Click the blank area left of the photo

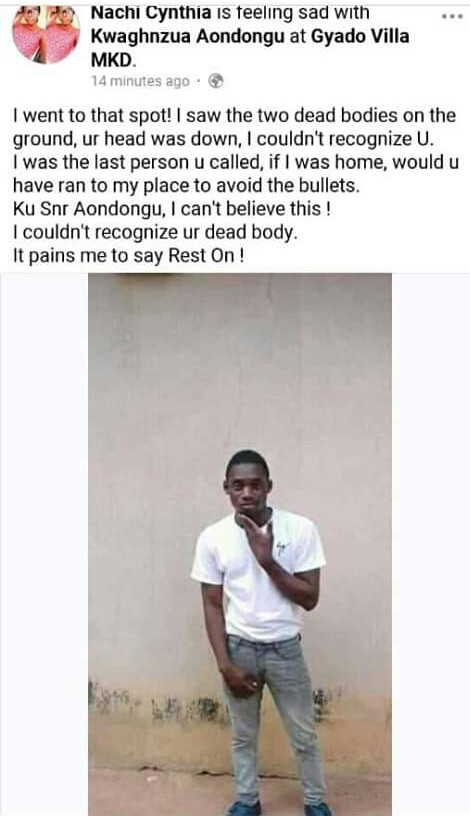pos(44,544)
